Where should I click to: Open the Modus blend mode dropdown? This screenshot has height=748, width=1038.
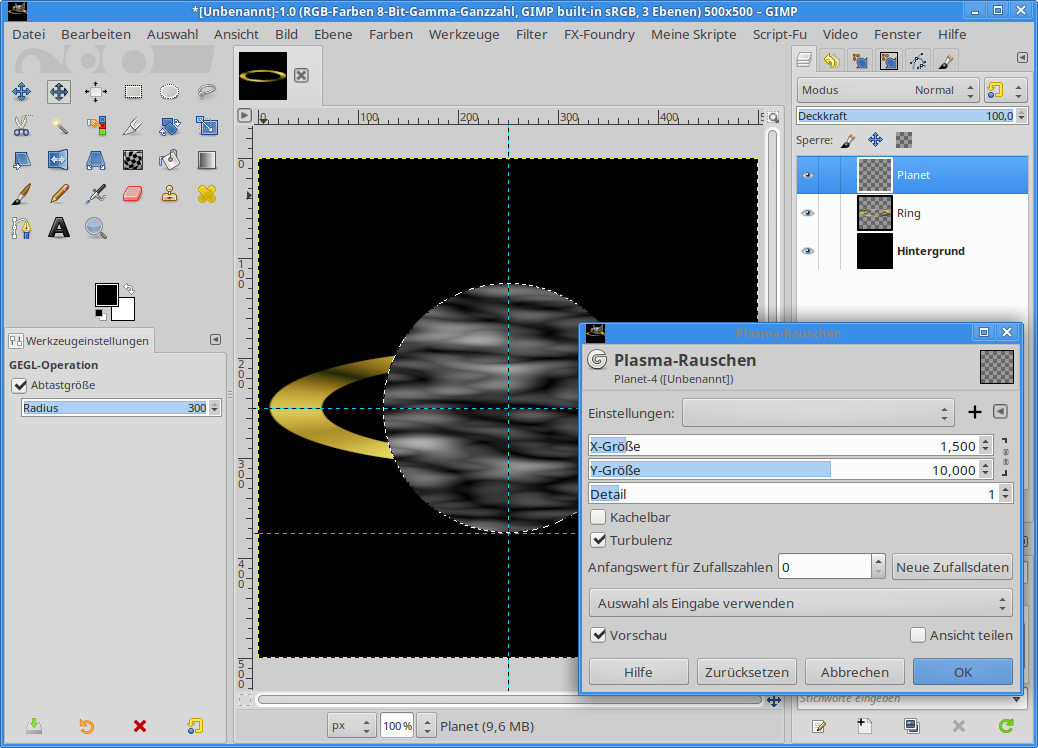(877, 90)
